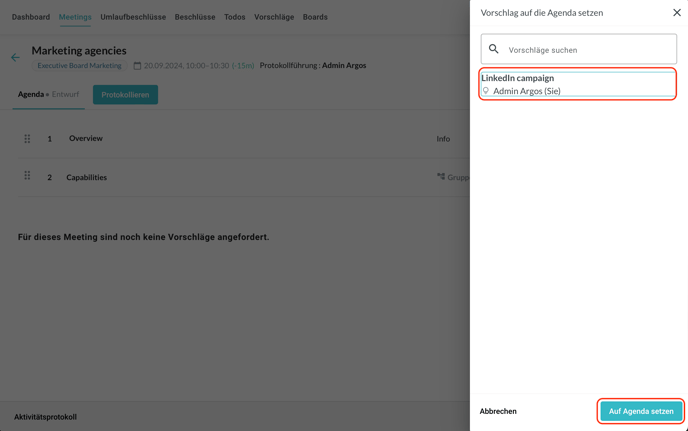Switch to the Meetings tab
This screenshot has height=431, width=688.
75,17
